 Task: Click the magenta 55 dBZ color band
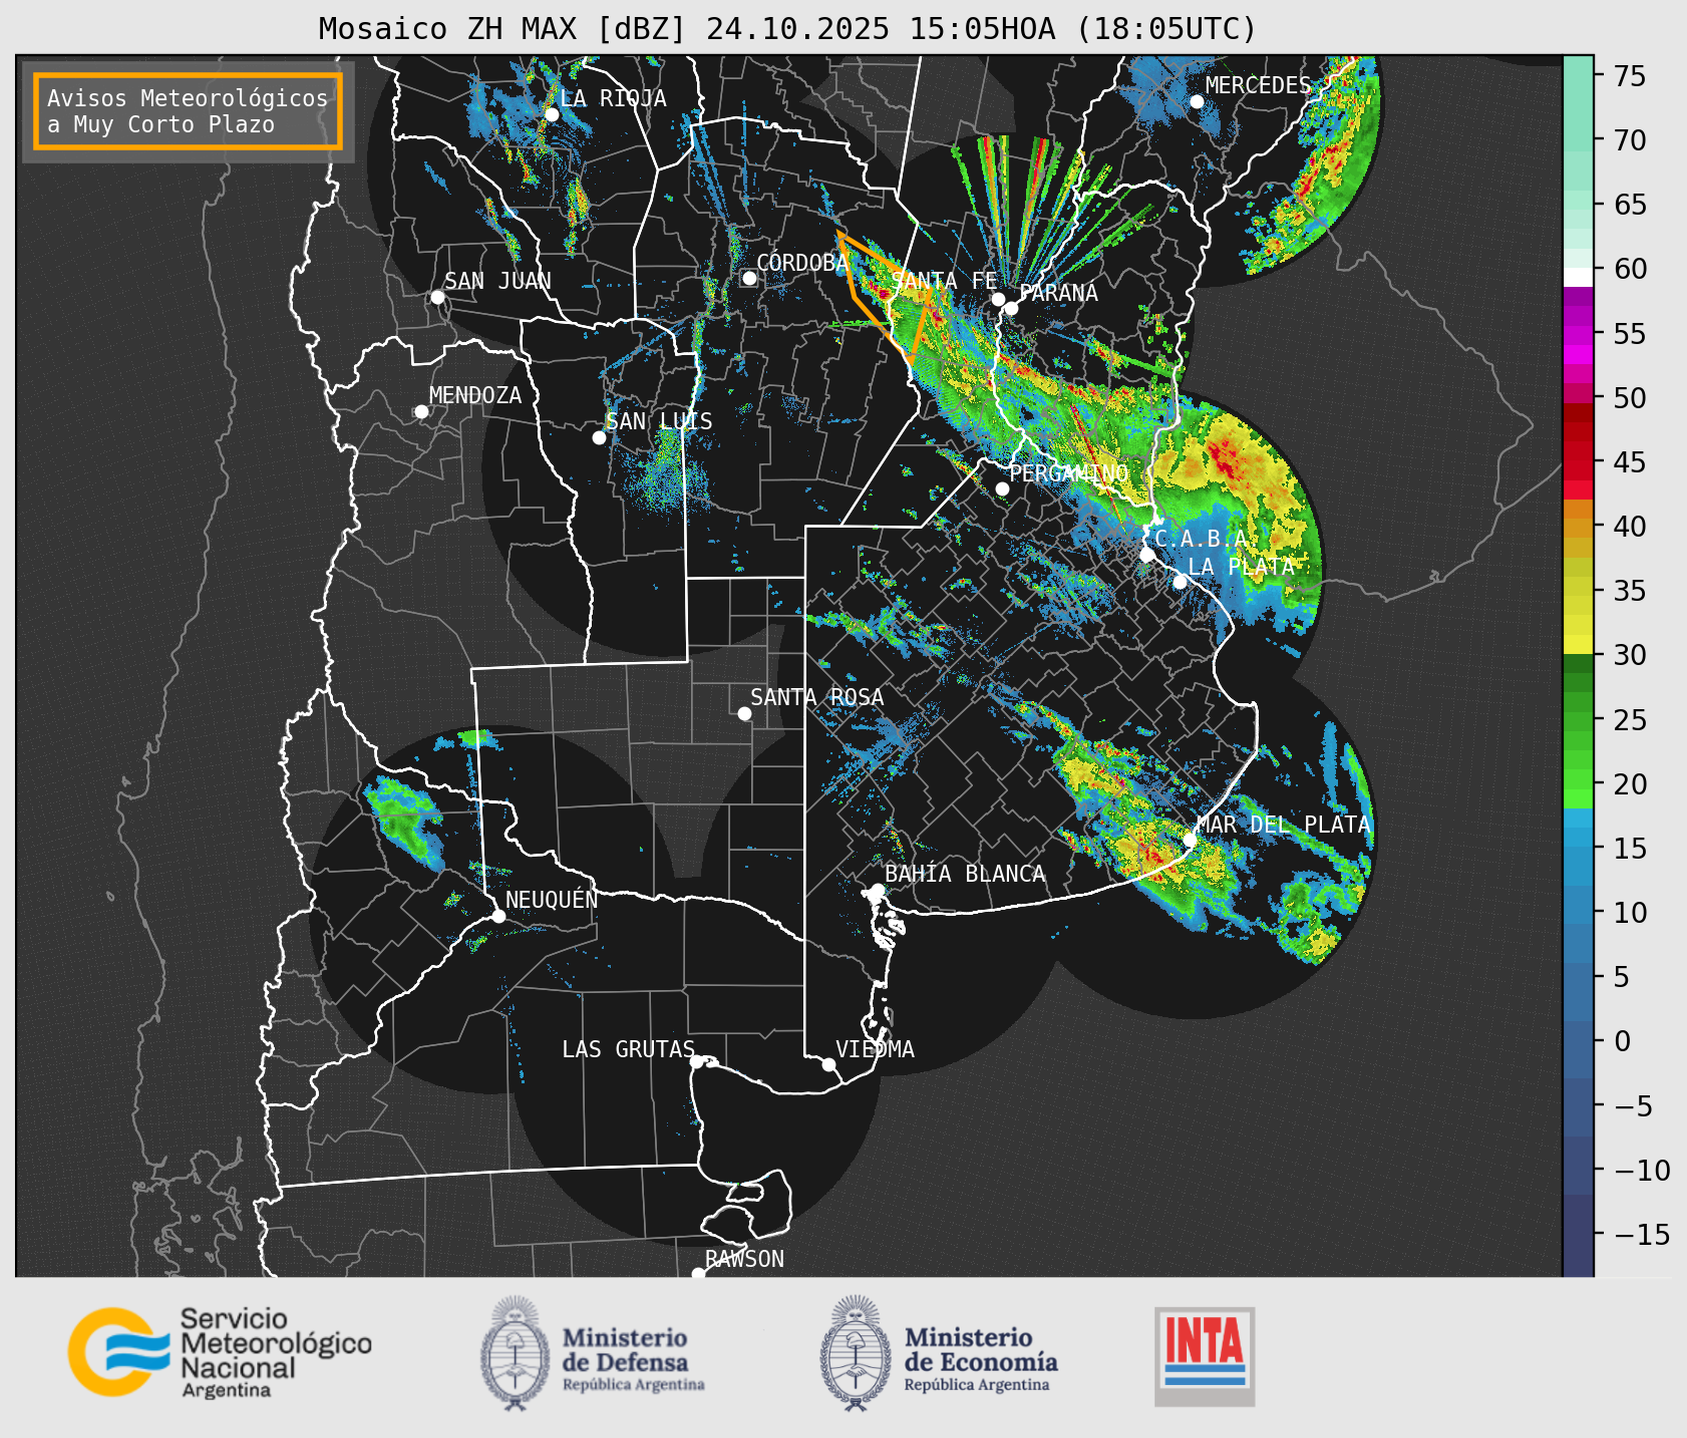click(1578, 334)
